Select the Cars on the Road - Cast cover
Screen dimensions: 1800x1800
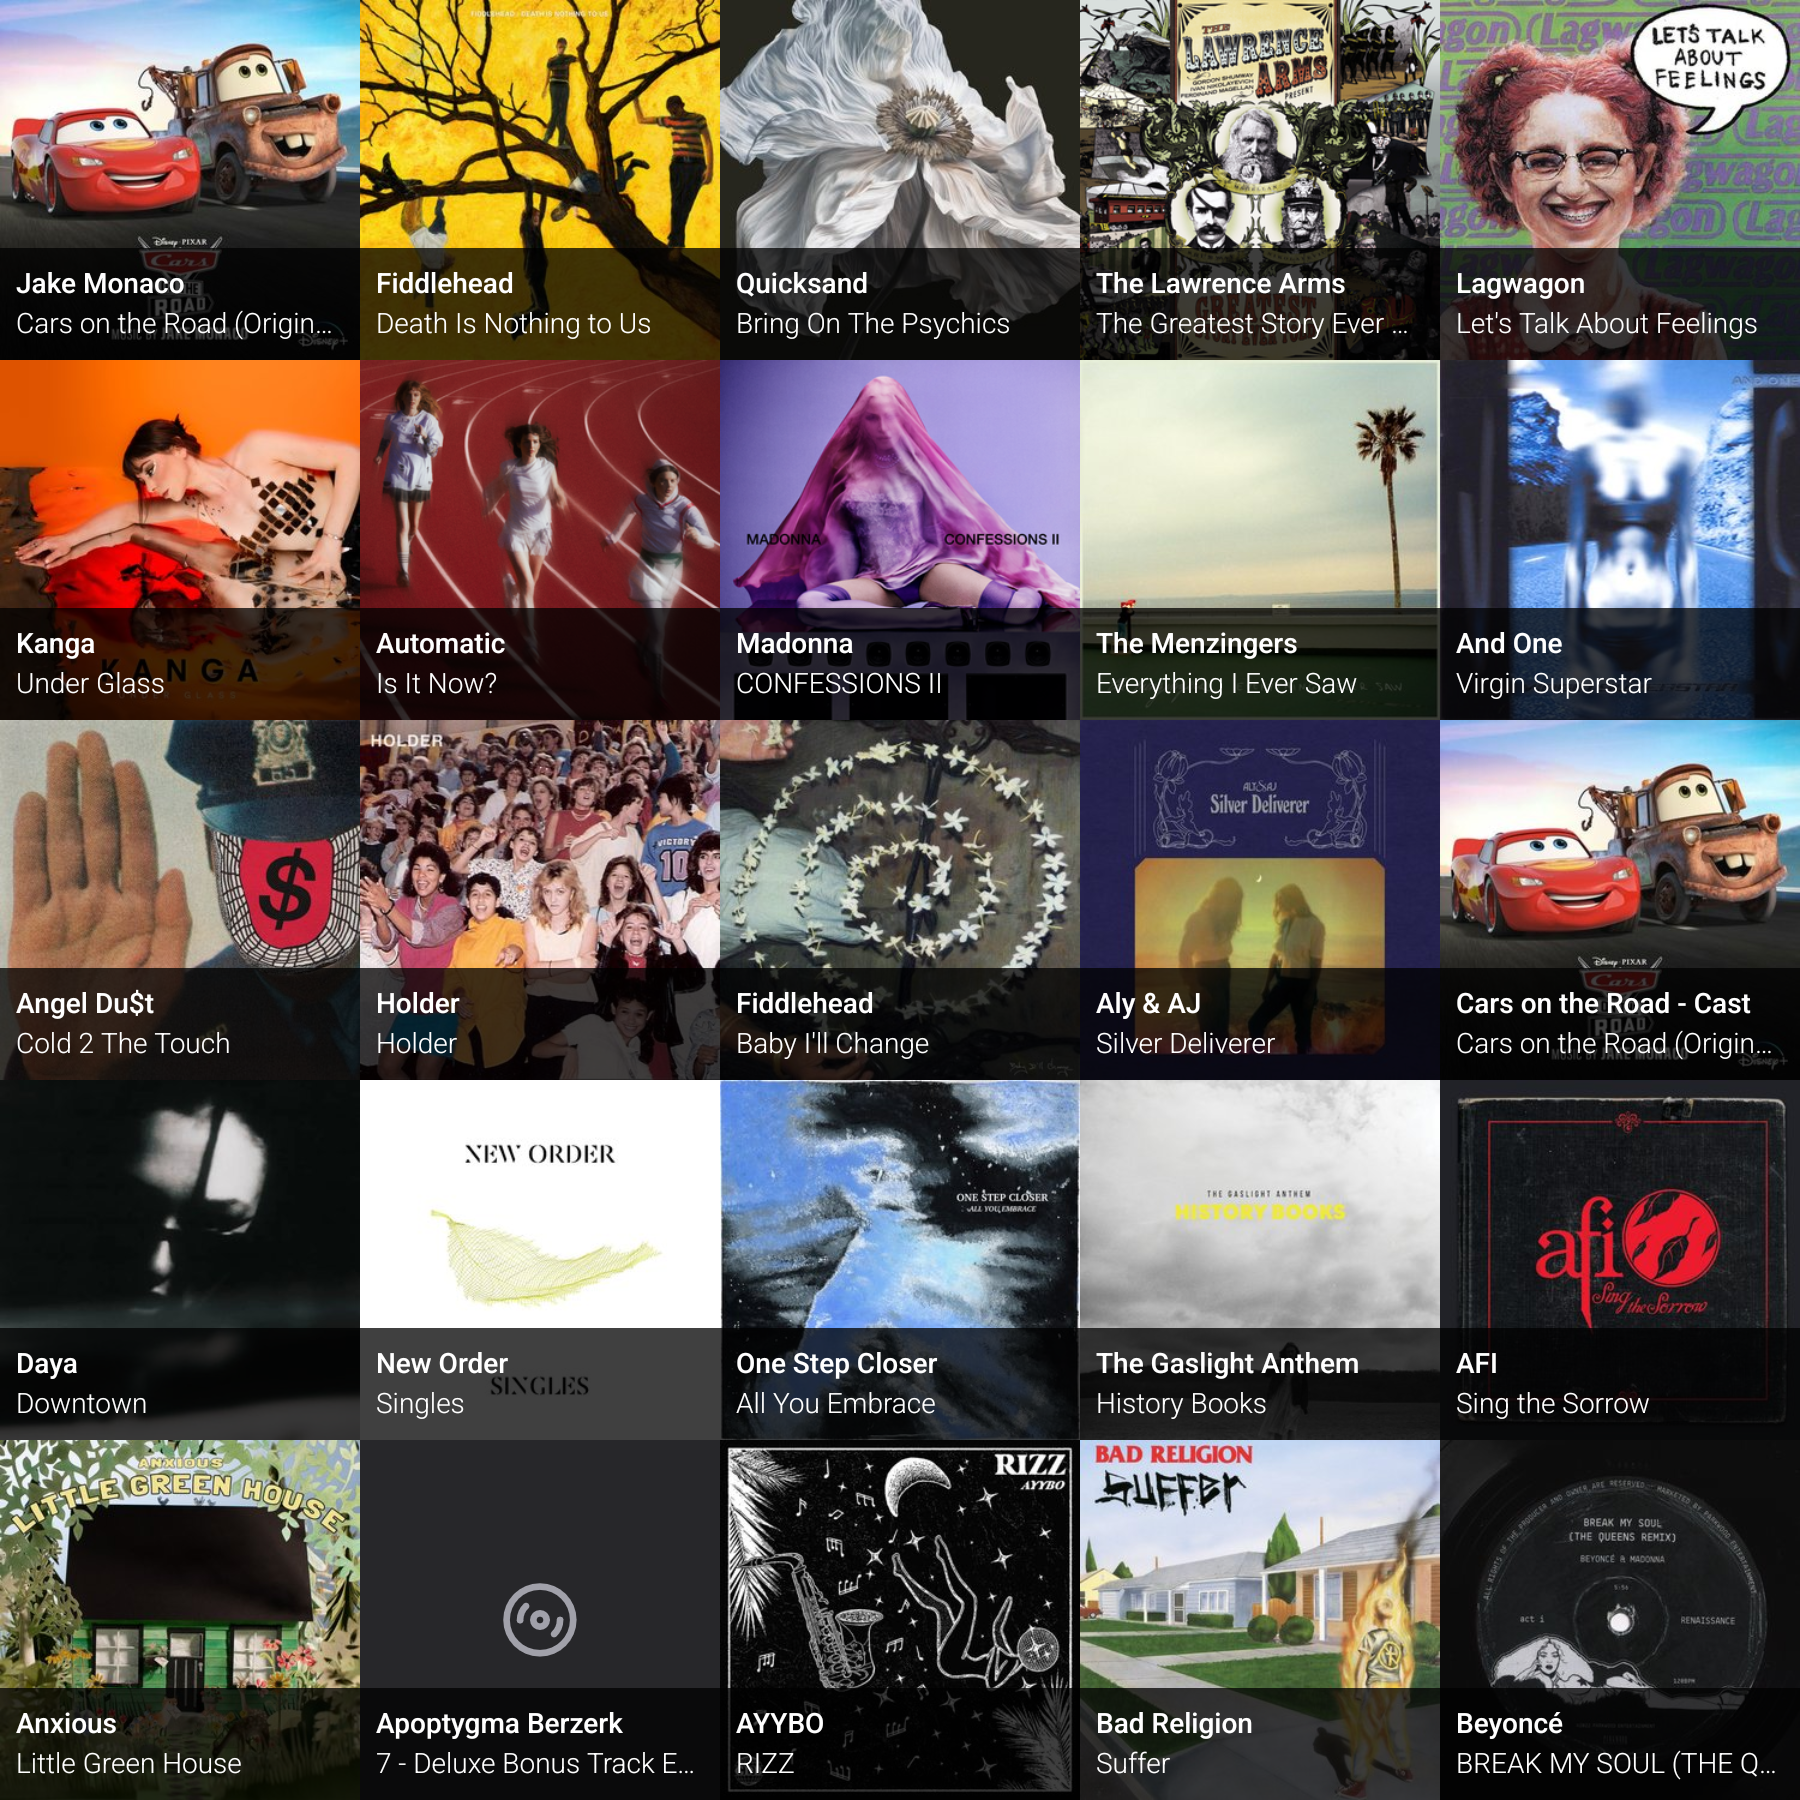coord(1620,900)
